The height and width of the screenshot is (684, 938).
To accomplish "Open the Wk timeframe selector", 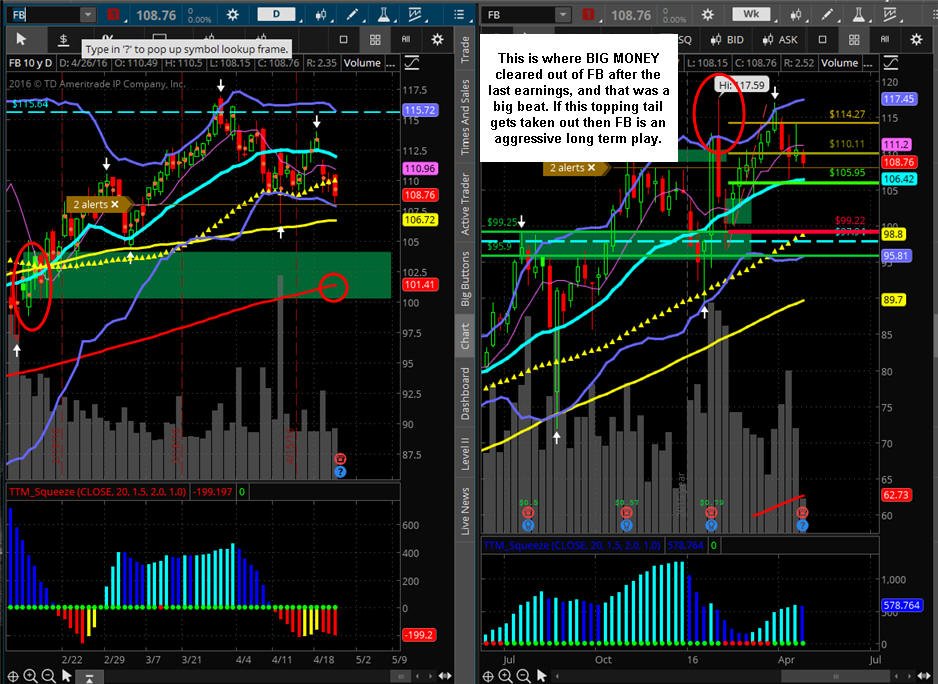I will (751, 14).
